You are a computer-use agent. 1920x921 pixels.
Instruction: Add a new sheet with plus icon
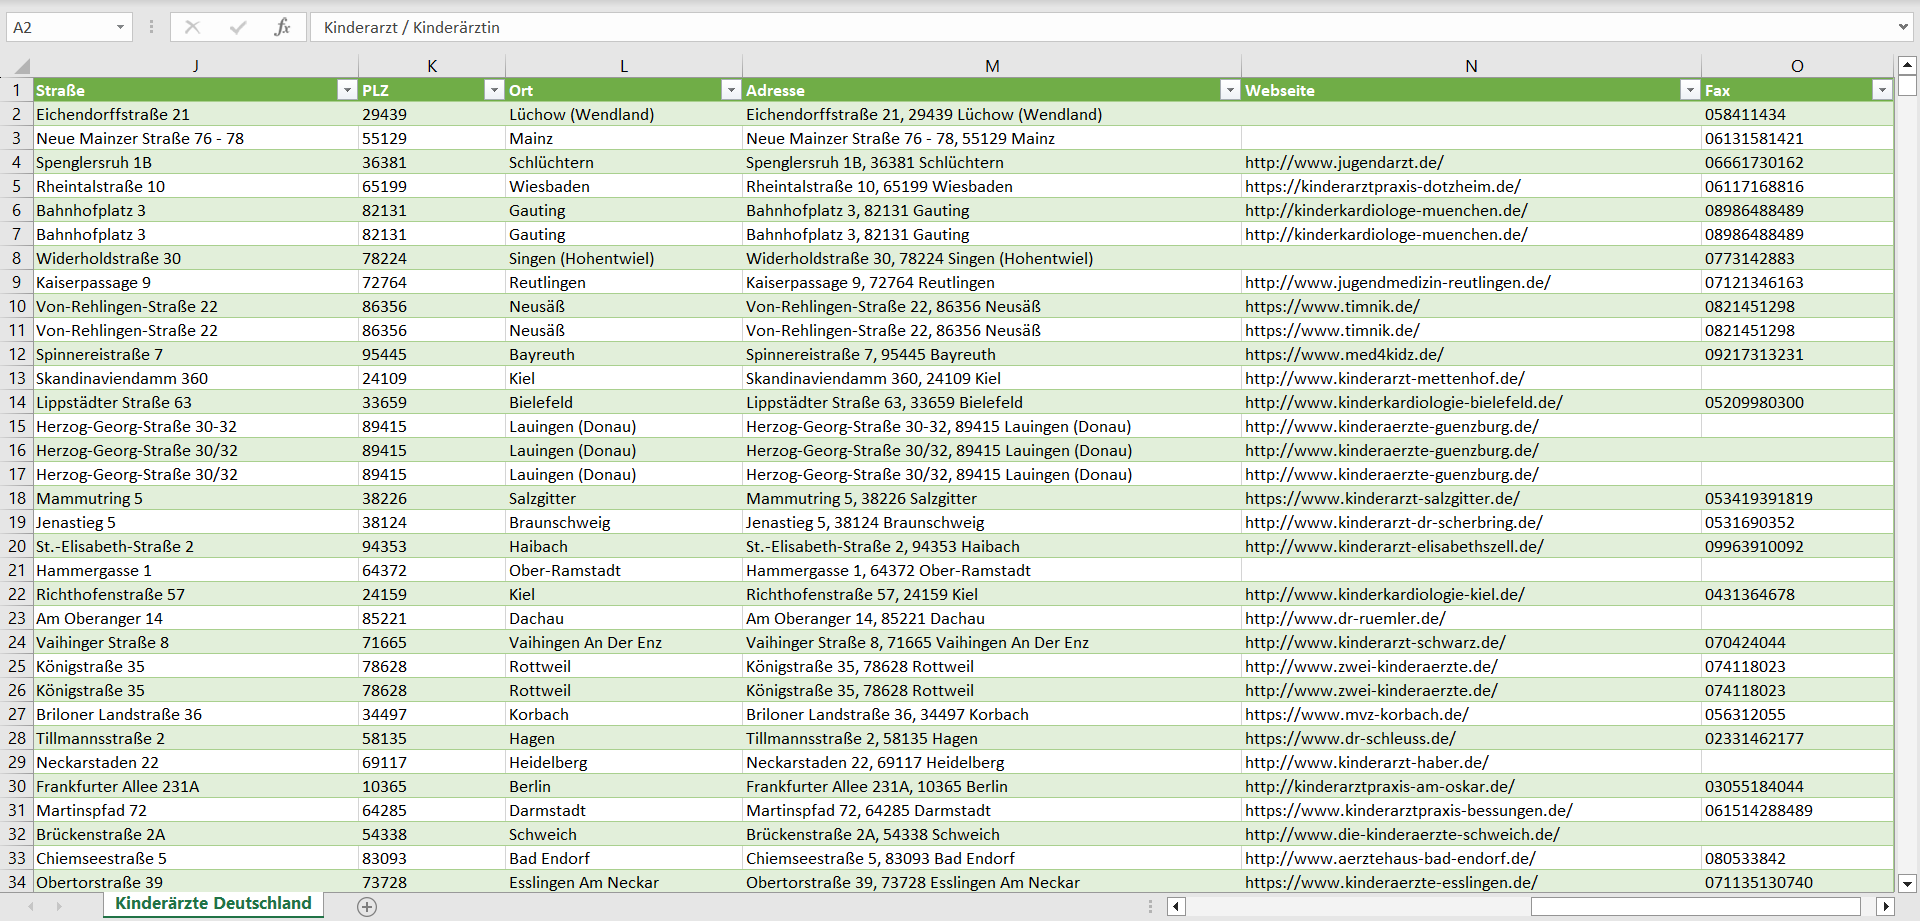point(367,907)
